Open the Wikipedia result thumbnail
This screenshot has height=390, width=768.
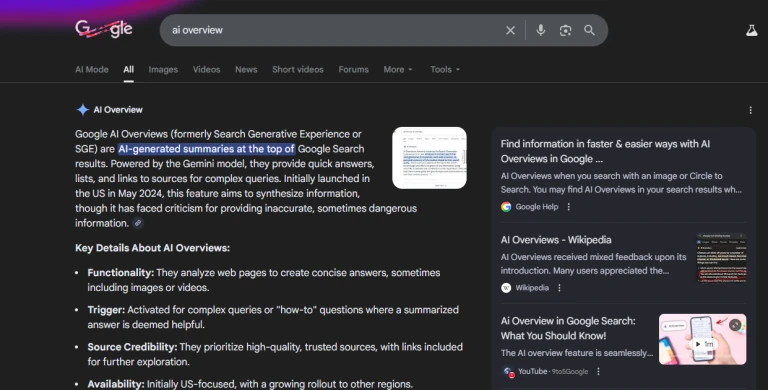(x=721, y=258)
